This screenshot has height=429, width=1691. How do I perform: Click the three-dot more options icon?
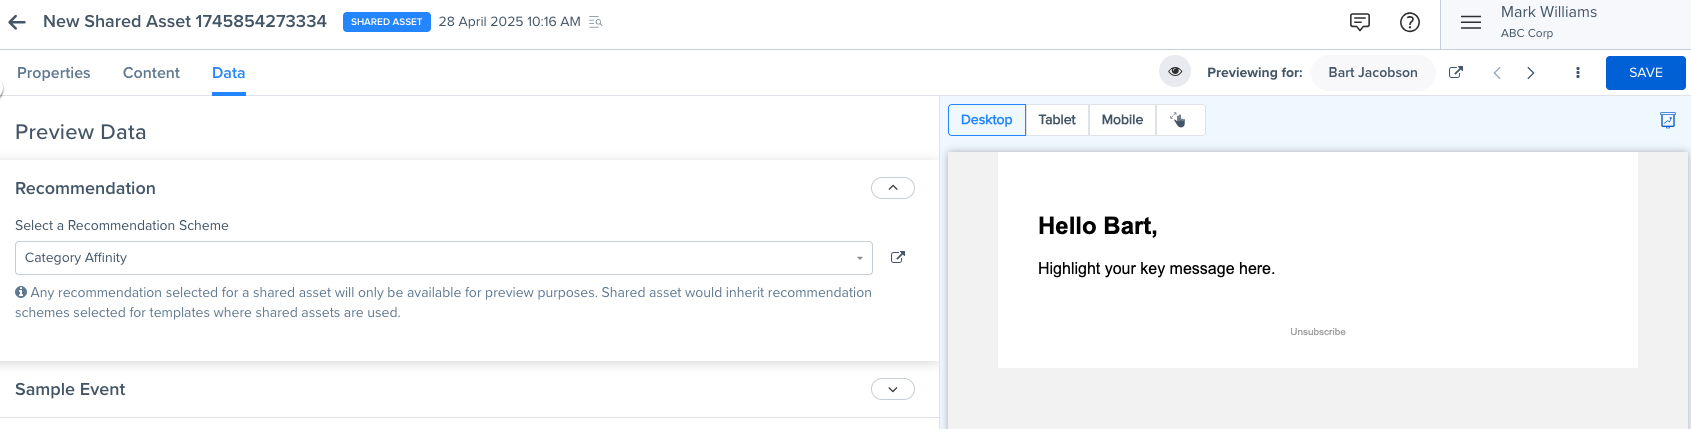(x=1578, y=72)
